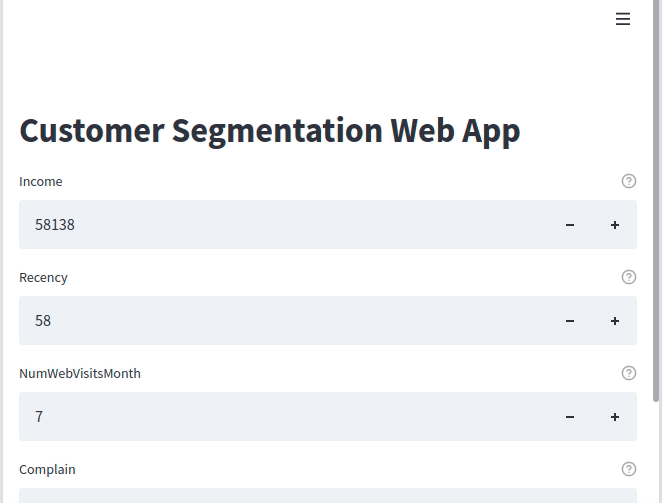The height and width of the screenshot is (503, 662).
Task: Click the Recency help icon
Action: pyautogui.click(x=629, y=277)
